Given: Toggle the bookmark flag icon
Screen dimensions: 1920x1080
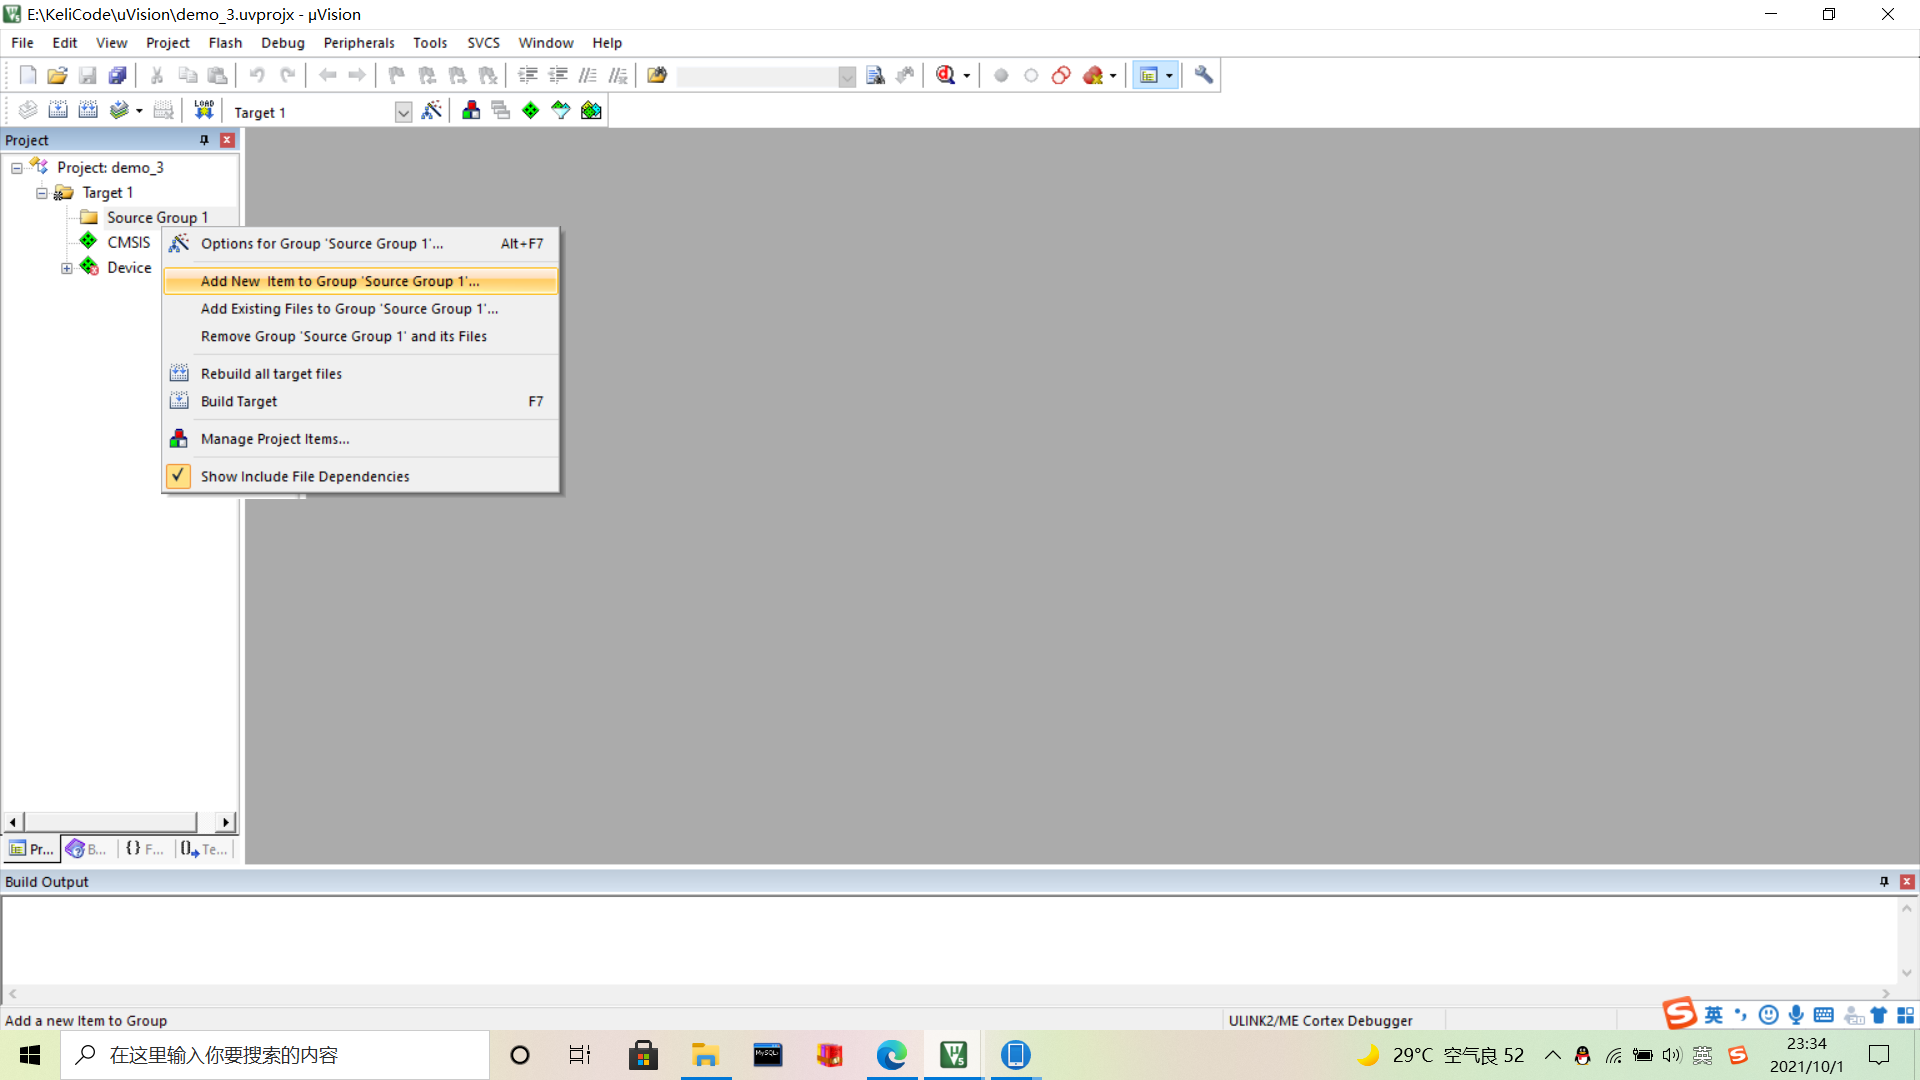Looking at the screenshot, I should click(x=397, y=75).
